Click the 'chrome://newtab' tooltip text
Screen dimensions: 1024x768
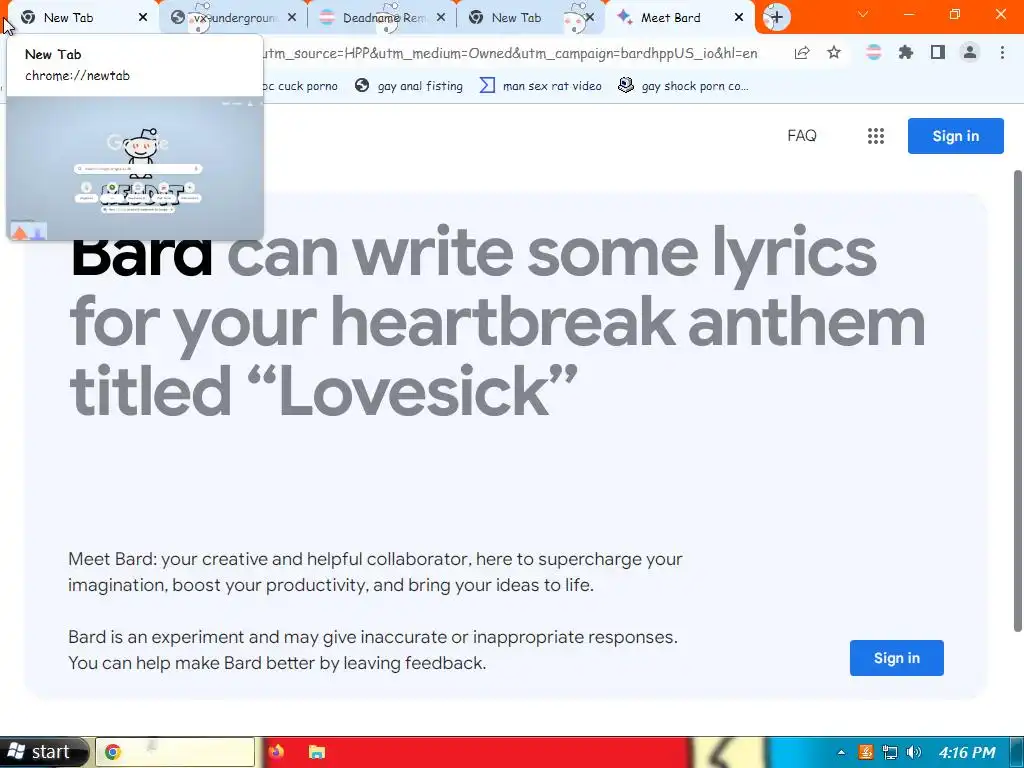(77, 75)
